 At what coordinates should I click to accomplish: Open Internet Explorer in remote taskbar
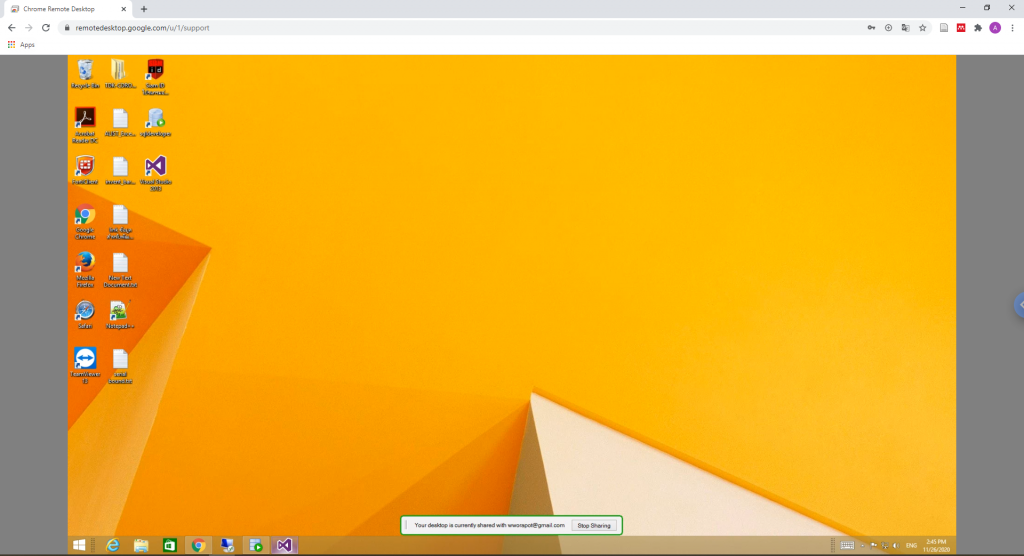(x=112, y=545)
